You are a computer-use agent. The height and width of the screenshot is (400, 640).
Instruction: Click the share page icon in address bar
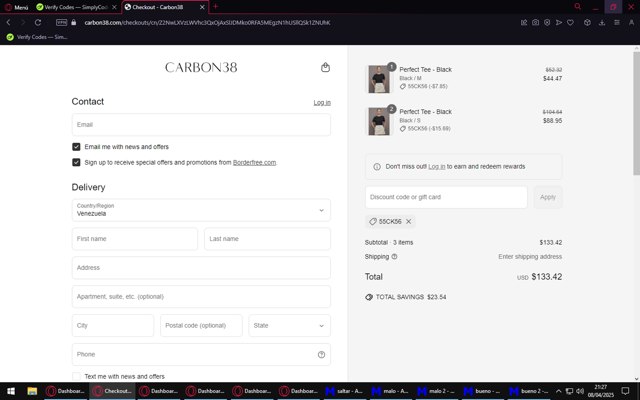click(x=524, y=22)
